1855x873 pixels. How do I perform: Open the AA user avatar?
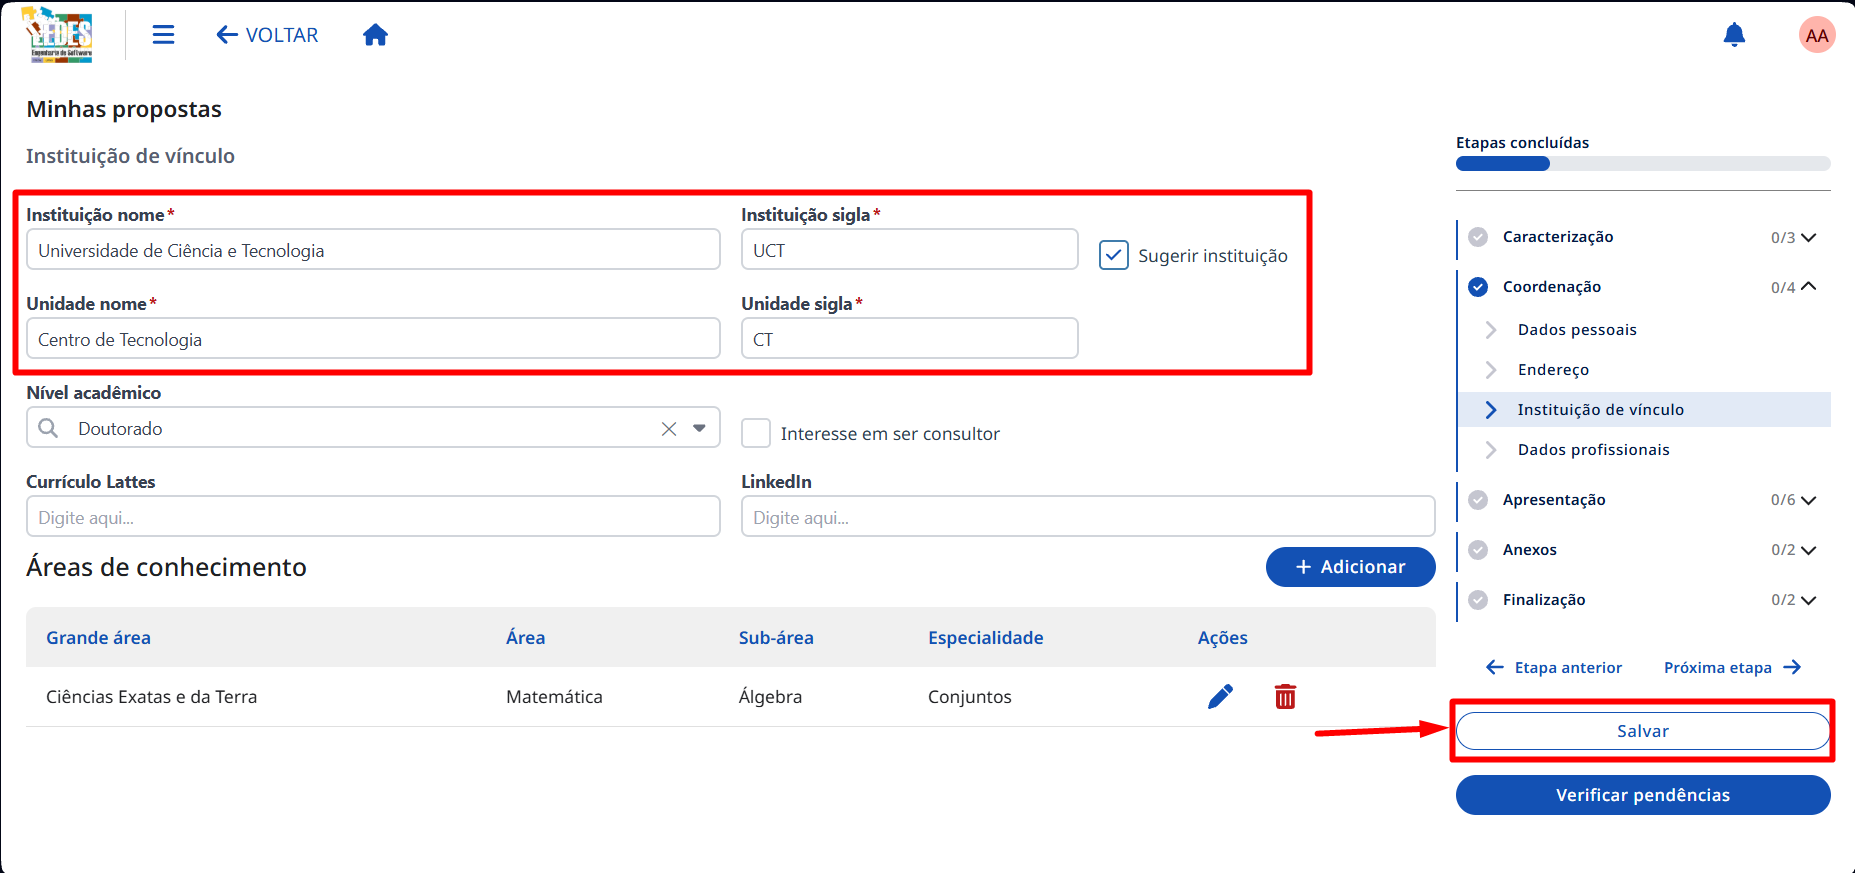(x=1817, y=35)
